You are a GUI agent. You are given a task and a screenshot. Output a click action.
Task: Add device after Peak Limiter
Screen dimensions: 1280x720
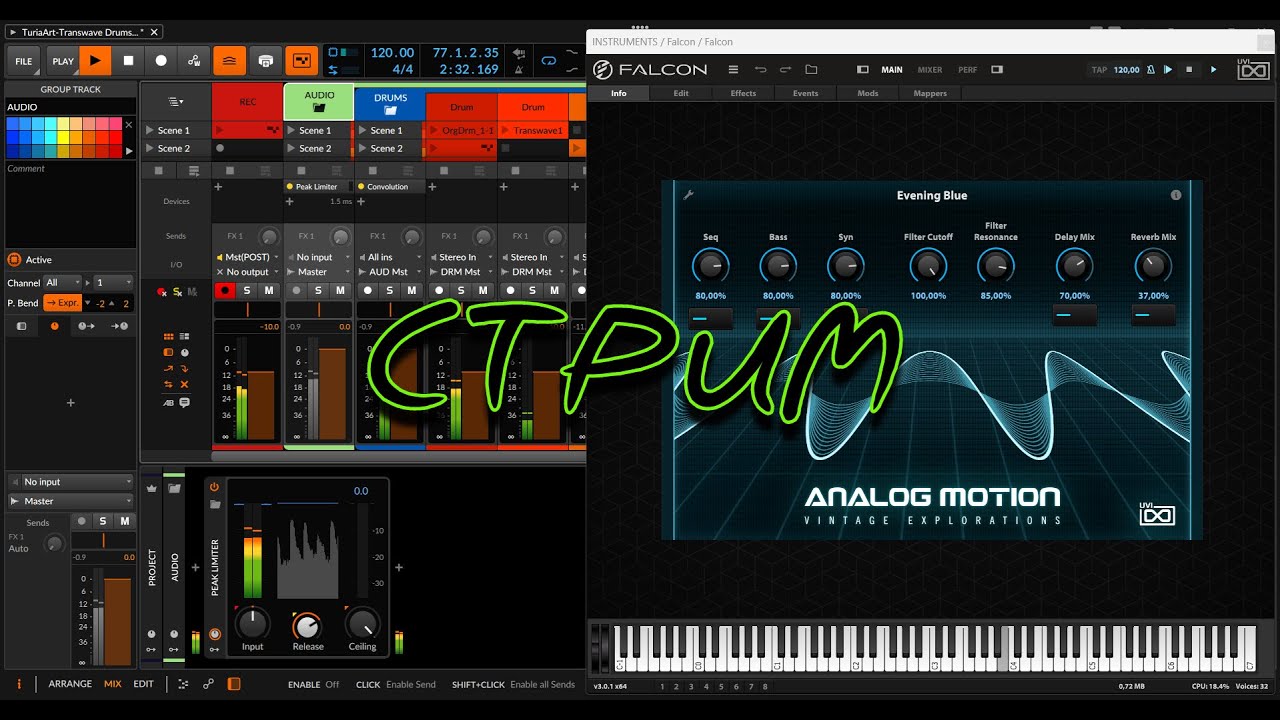pos(398,568)
